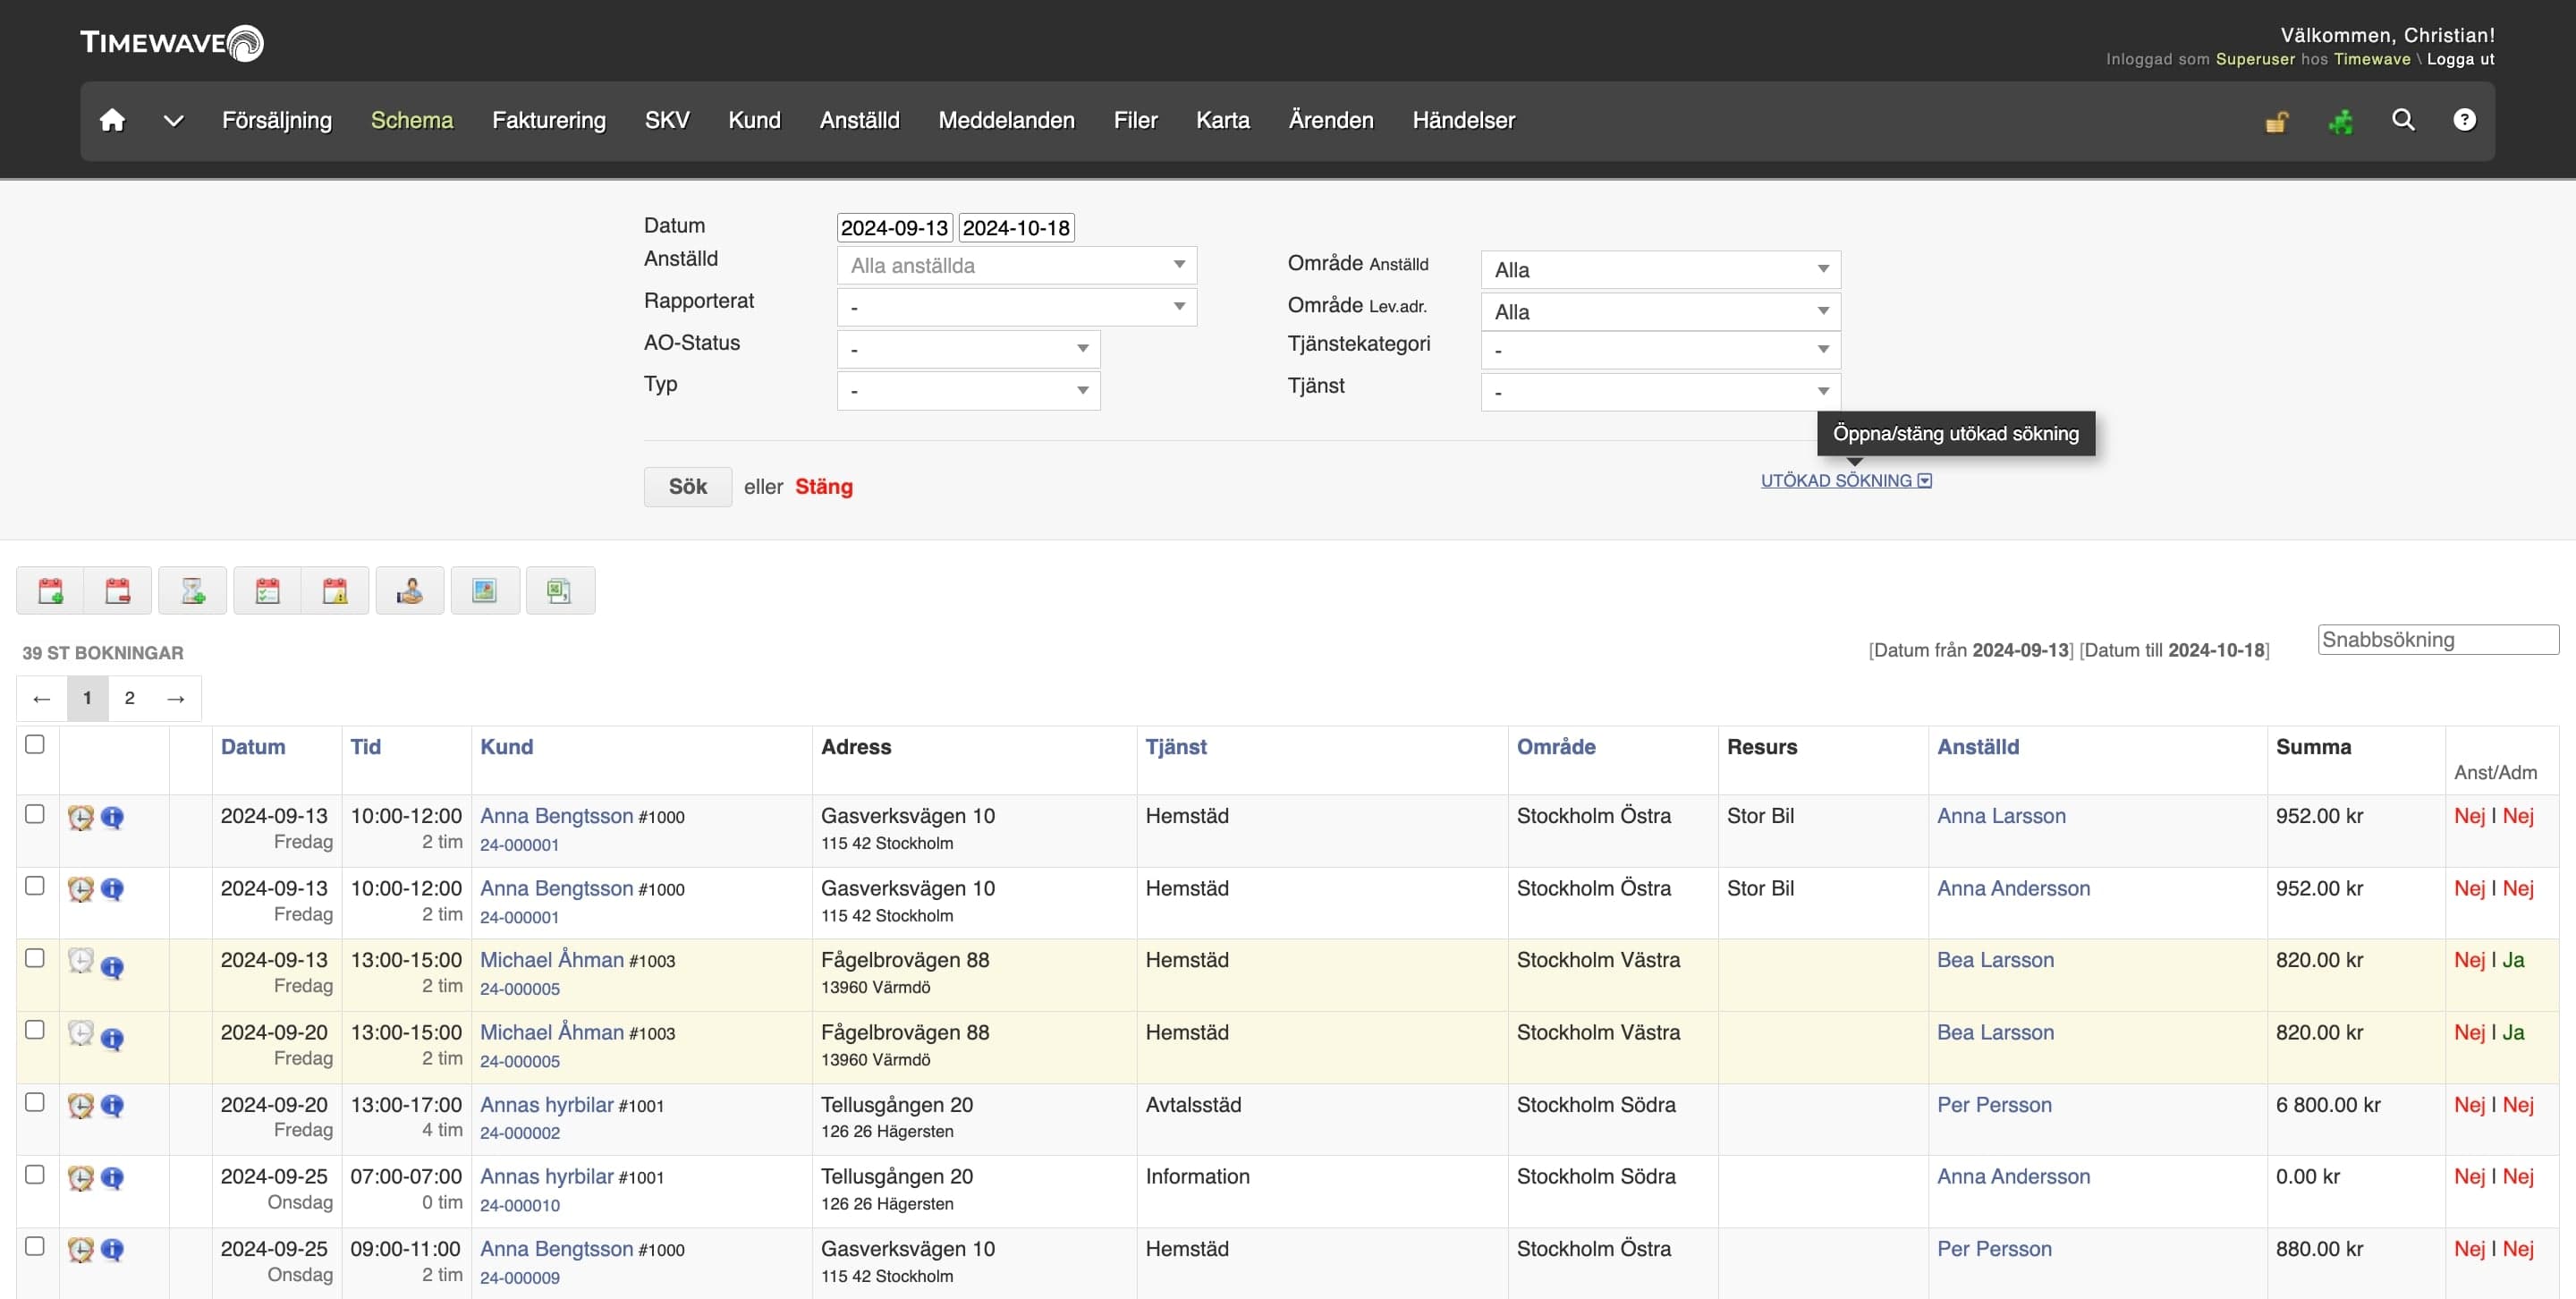This screenshot has height=1299, width=2576.
Task: Check the Stor Bil Anna Andersson row checkbox
Action: point(35,886)
